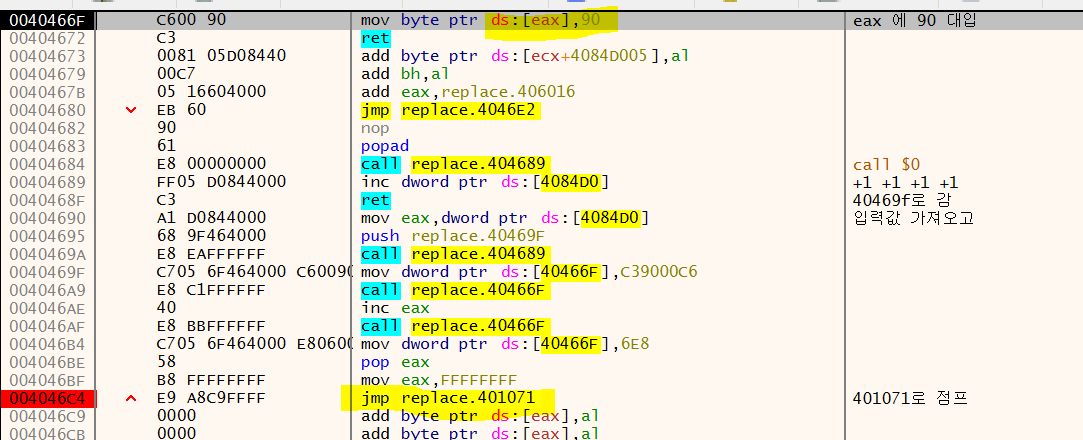
Task: Select address 00404682
Action: (x=48, y=128)
